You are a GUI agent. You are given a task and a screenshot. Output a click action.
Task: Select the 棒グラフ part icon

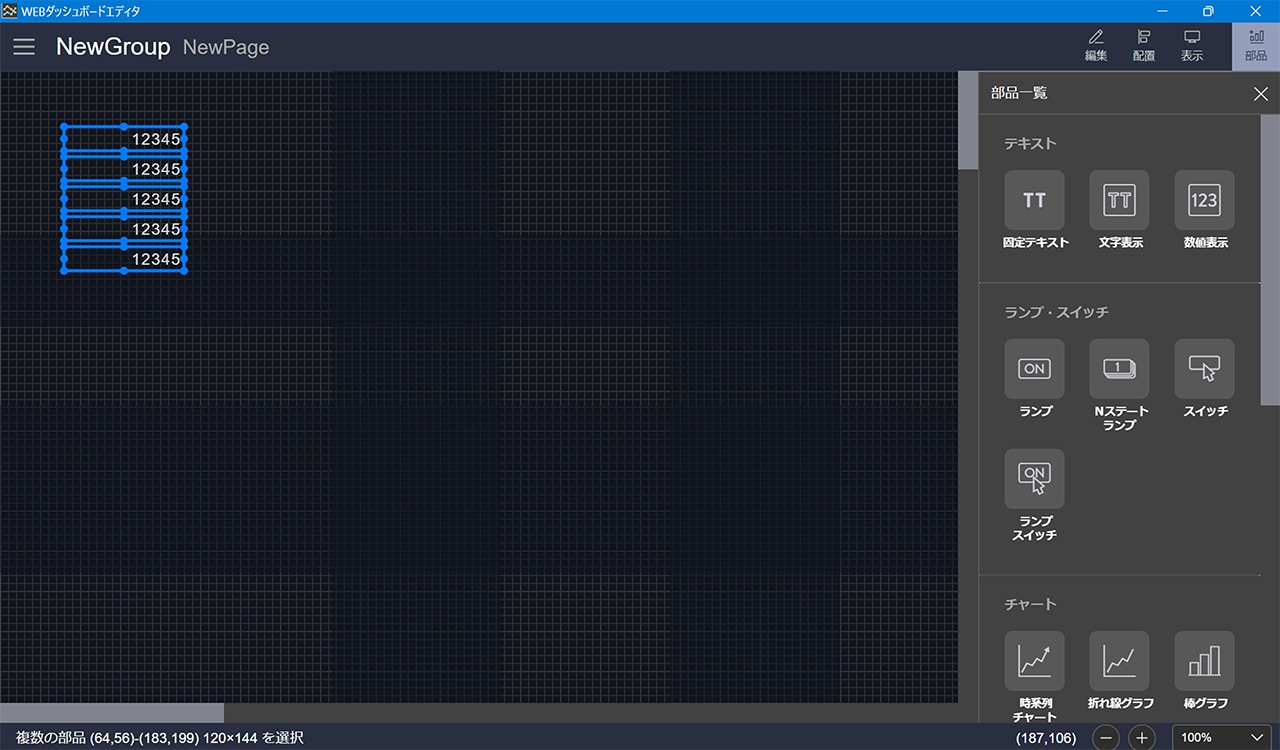(1204, 661)
